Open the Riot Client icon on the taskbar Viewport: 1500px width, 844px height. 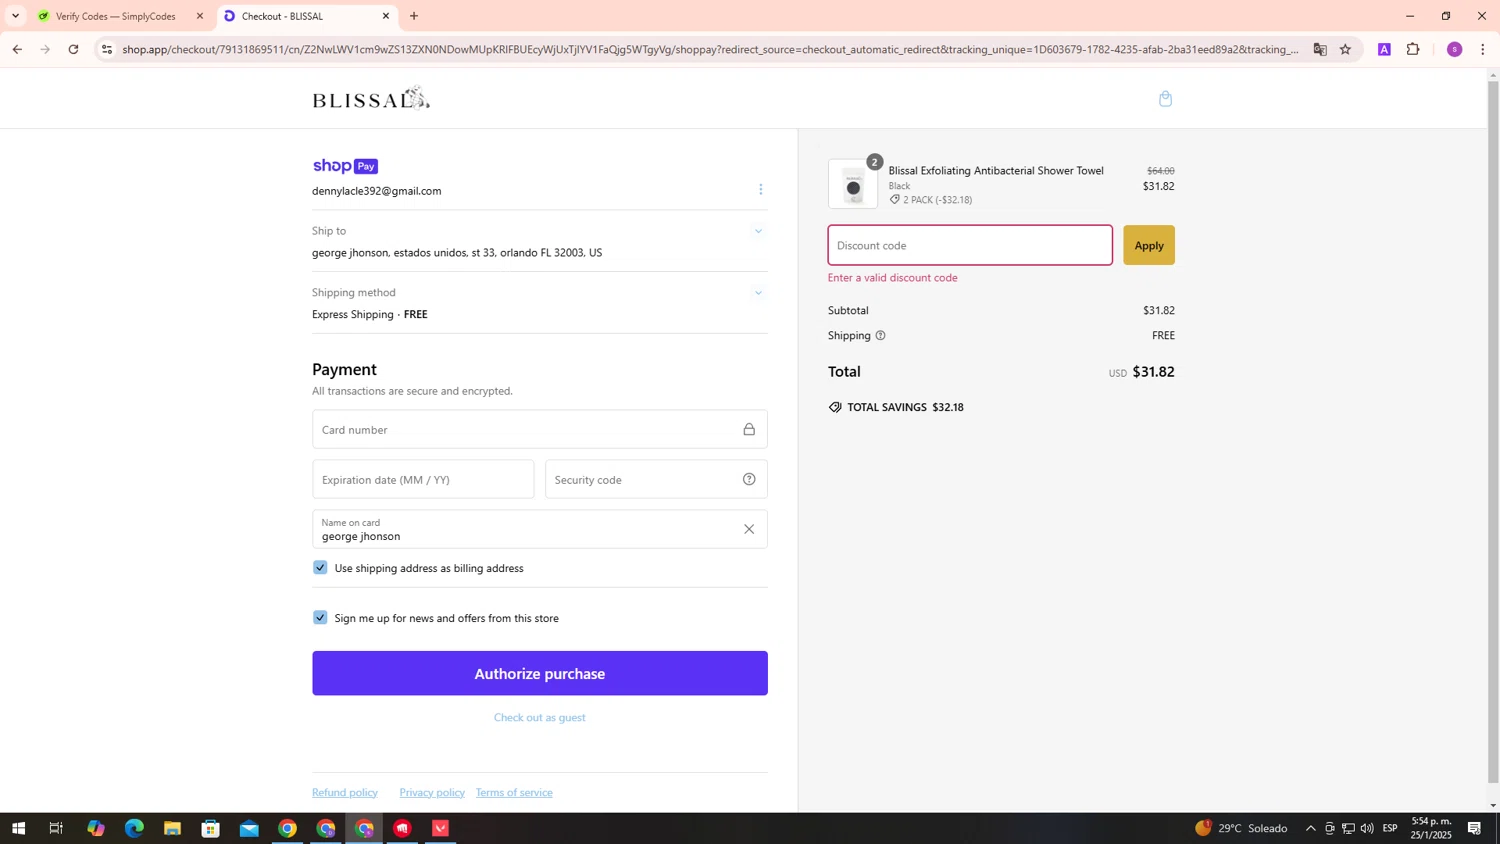coord(402,828)
